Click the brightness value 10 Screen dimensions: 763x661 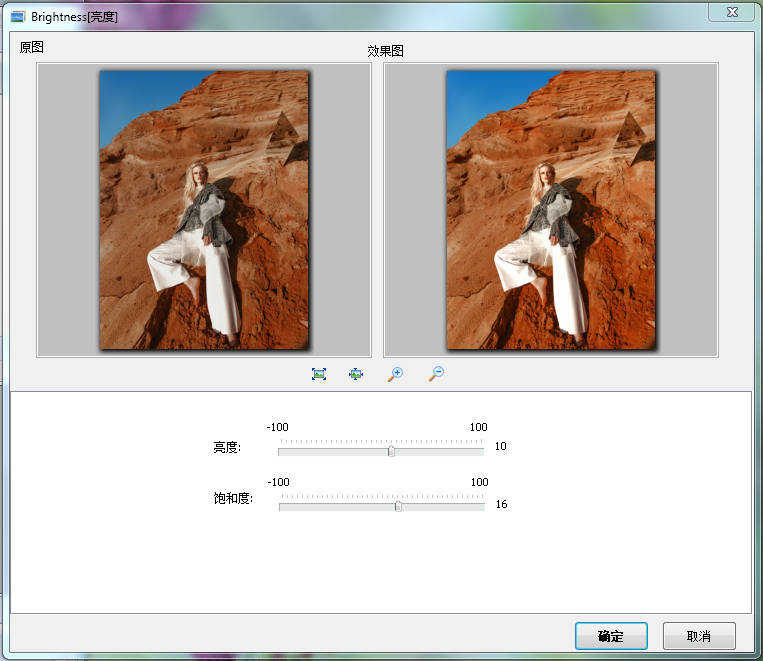[501, 447]
